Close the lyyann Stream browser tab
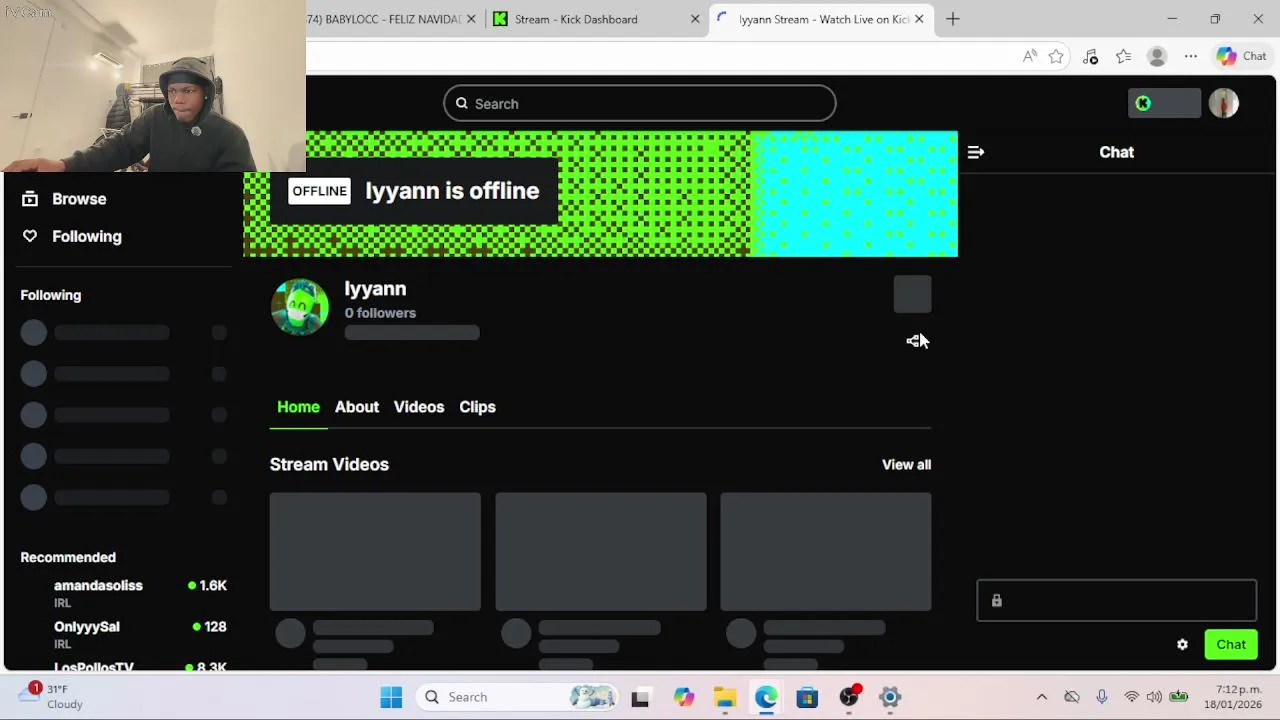1280x720 pixels. 919,19
